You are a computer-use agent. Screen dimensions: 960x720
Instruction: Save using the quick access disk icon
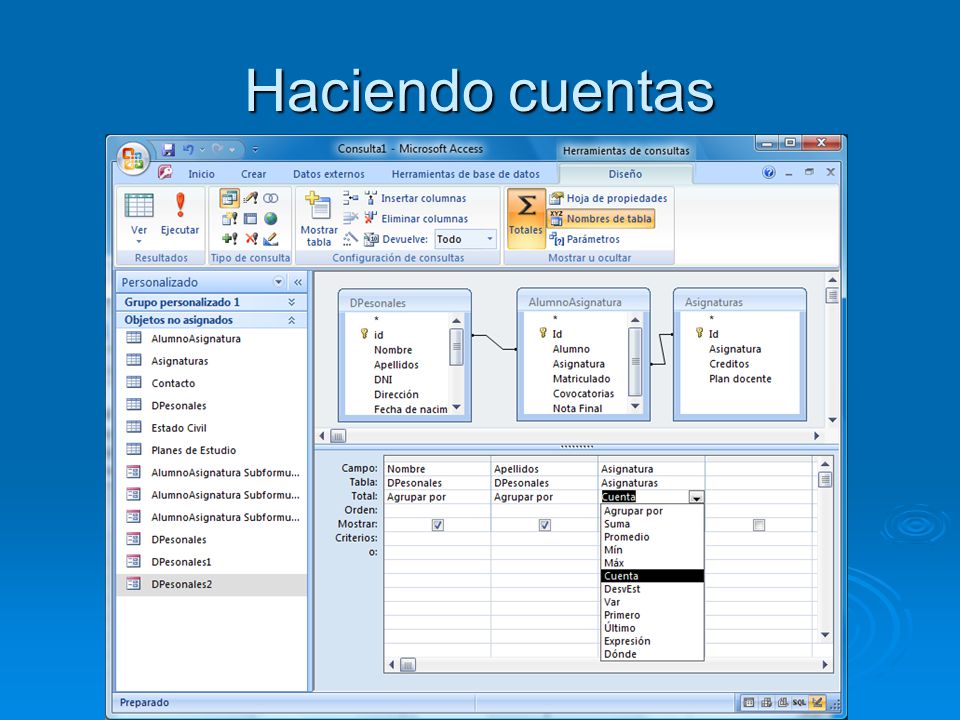[x=168, y=149]
